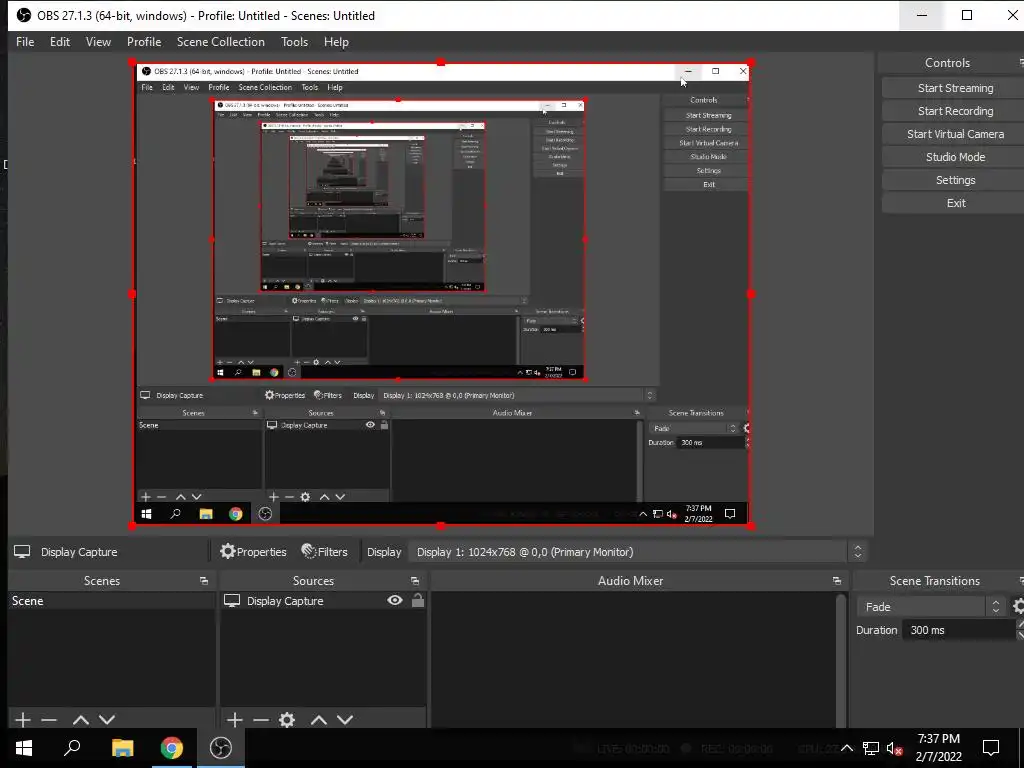
Task: Click the muted volume tray icon
Action: click(x=895, y=748)
